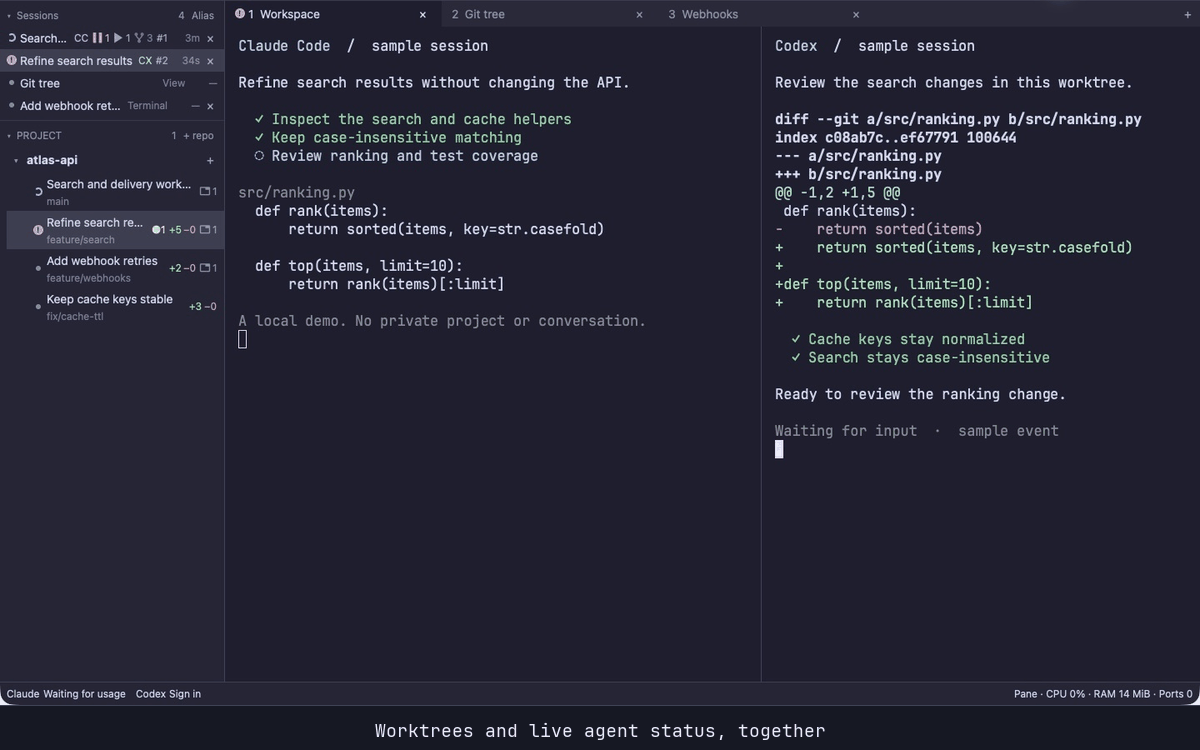1200x750 pixels.
Task: Click the play icon in Search... session
Action: pos(118,38)
